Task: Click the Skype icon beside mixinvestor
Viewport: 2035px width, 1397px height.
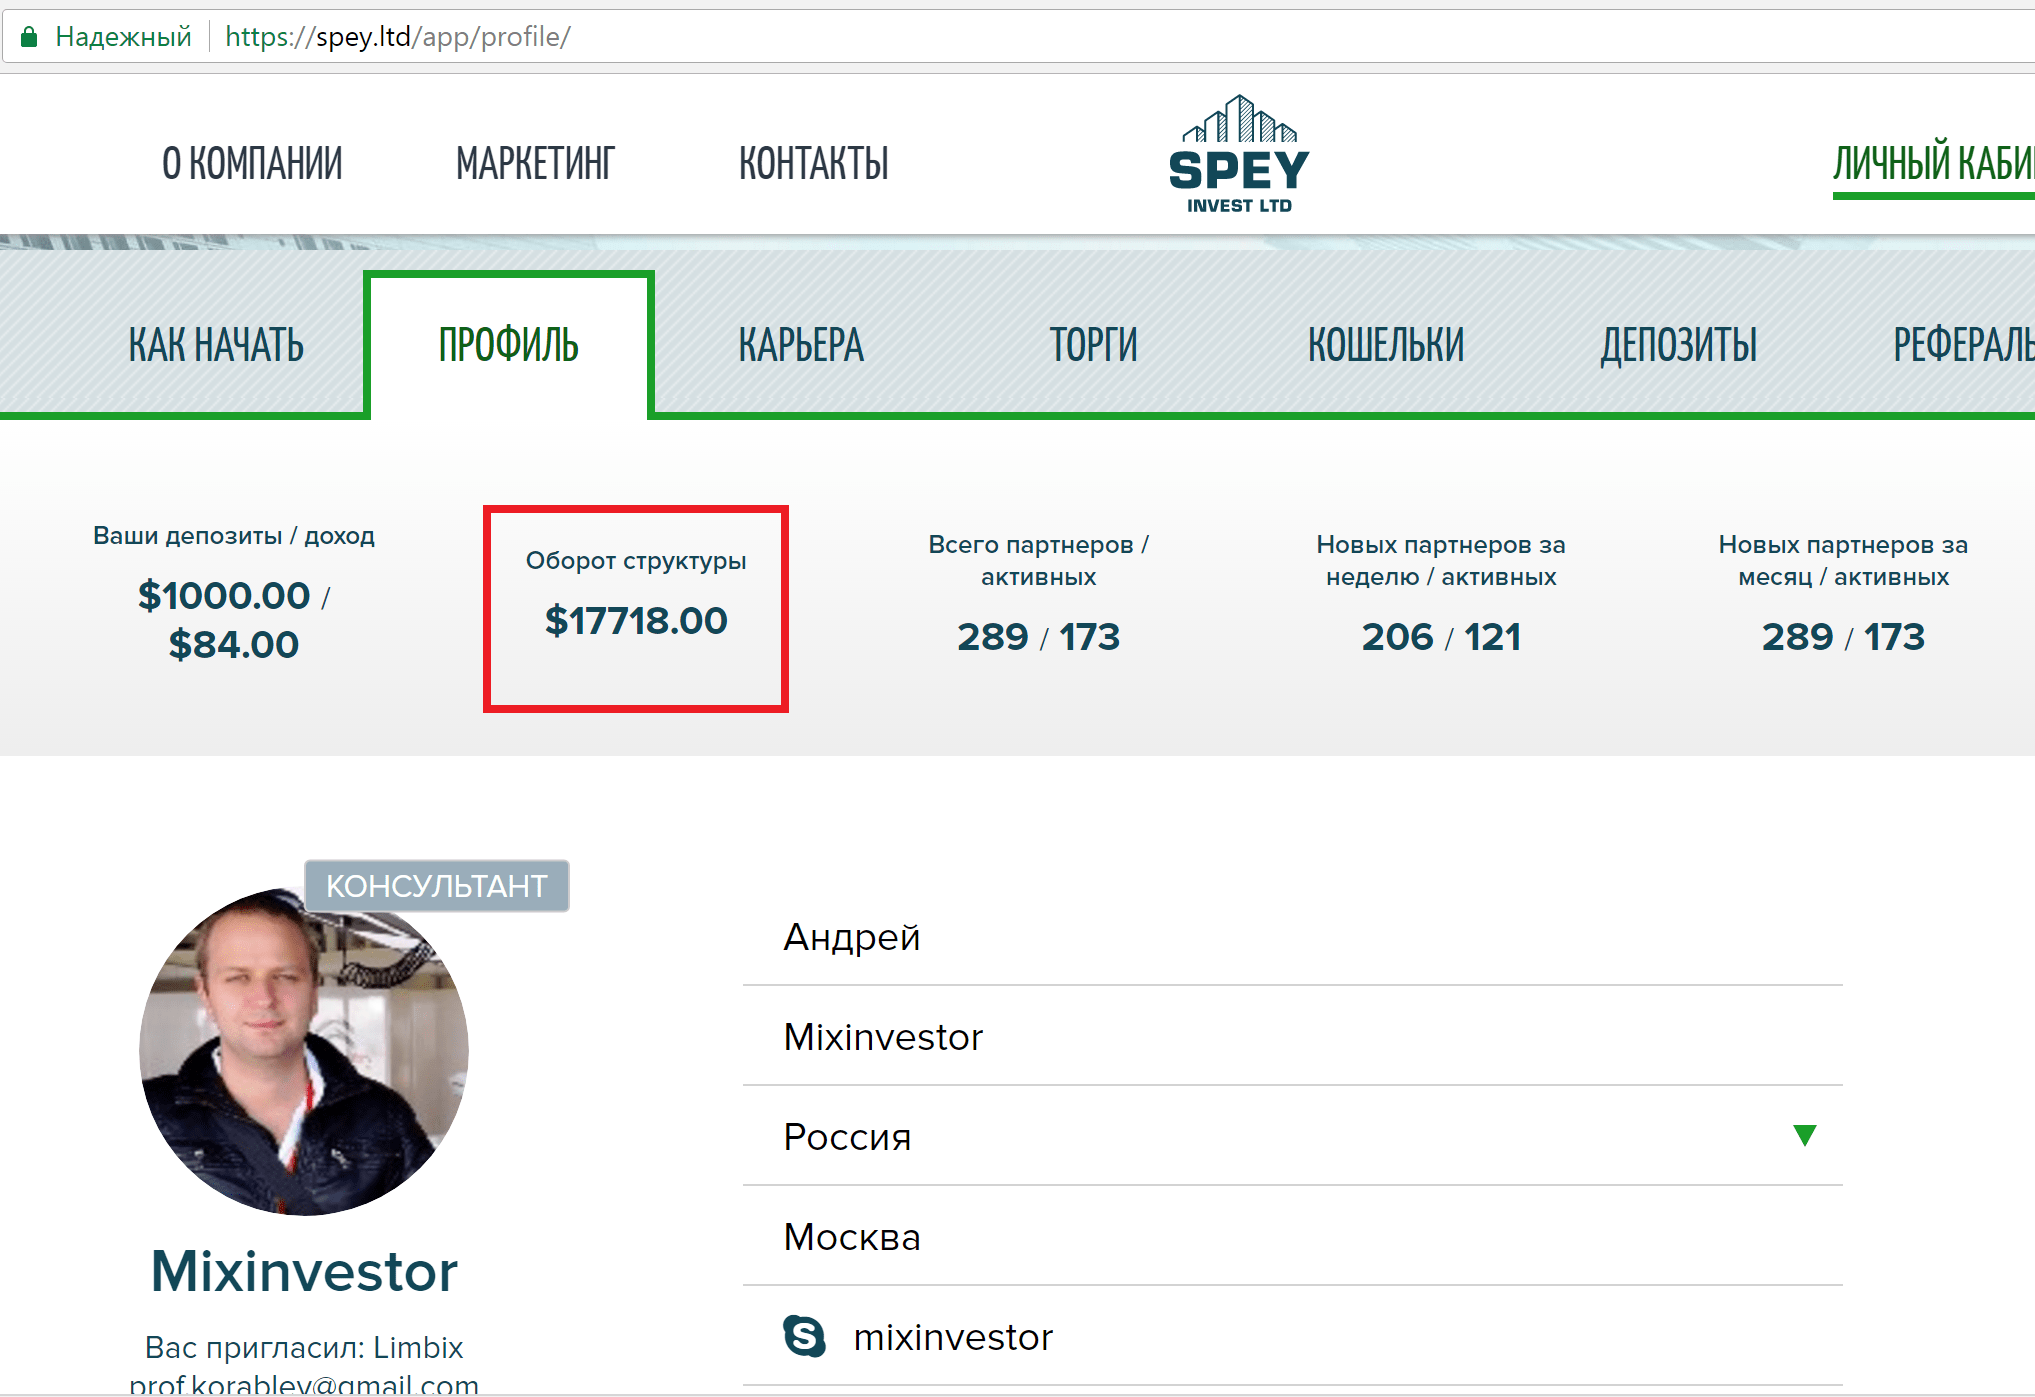Action: tap(804, 1336)
